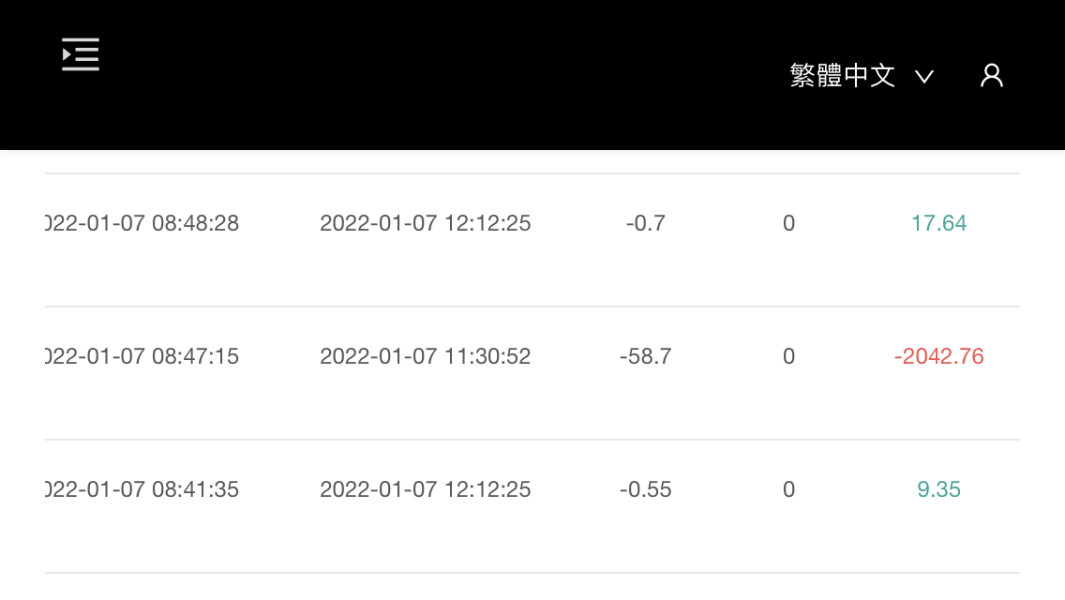Click open time 08:48:28 entry
The image size is (1065, 600).
[x=142, y=223]
